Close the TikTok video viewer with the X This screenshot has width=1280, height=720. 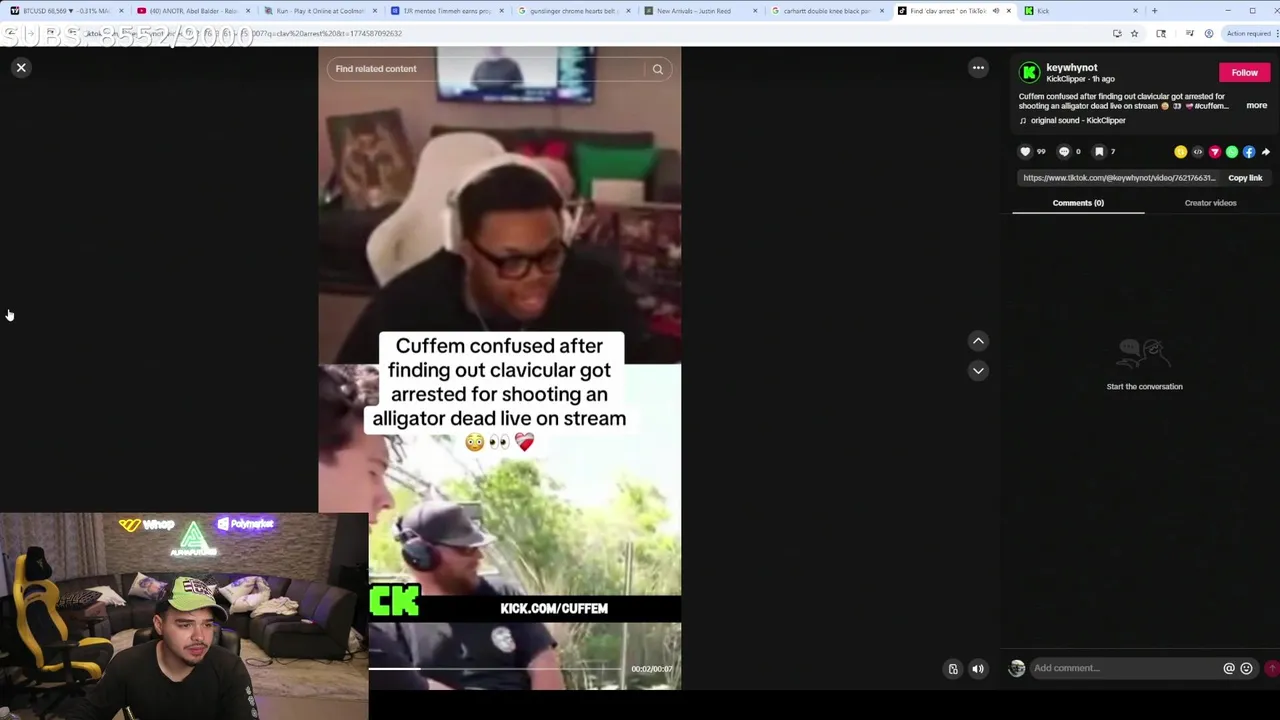21,68
